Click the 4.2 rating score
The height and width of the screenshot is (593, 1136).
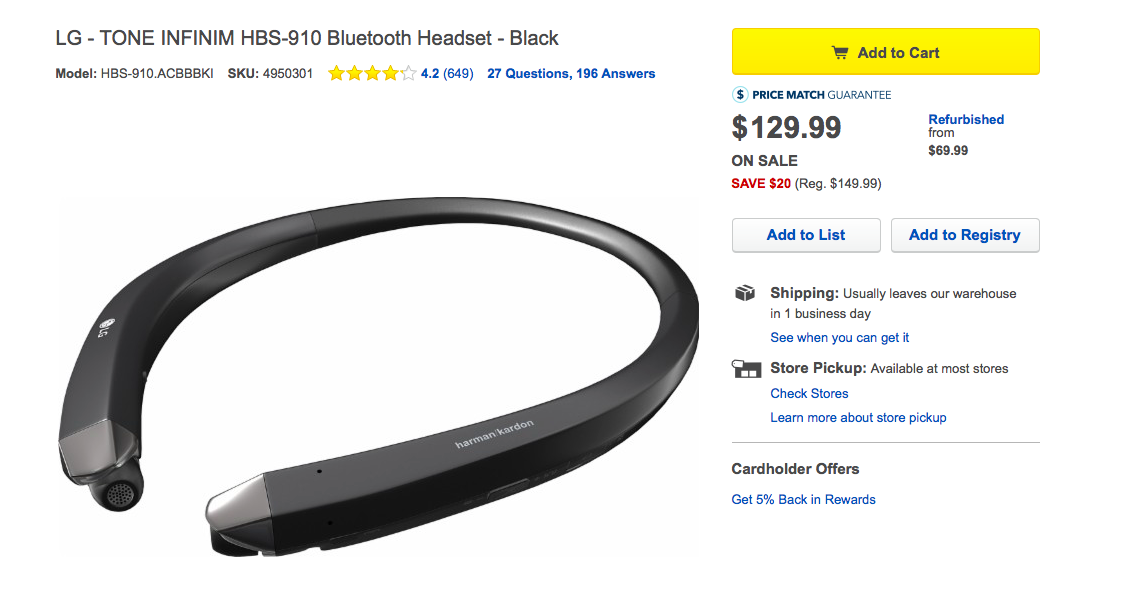pos(430,74)
